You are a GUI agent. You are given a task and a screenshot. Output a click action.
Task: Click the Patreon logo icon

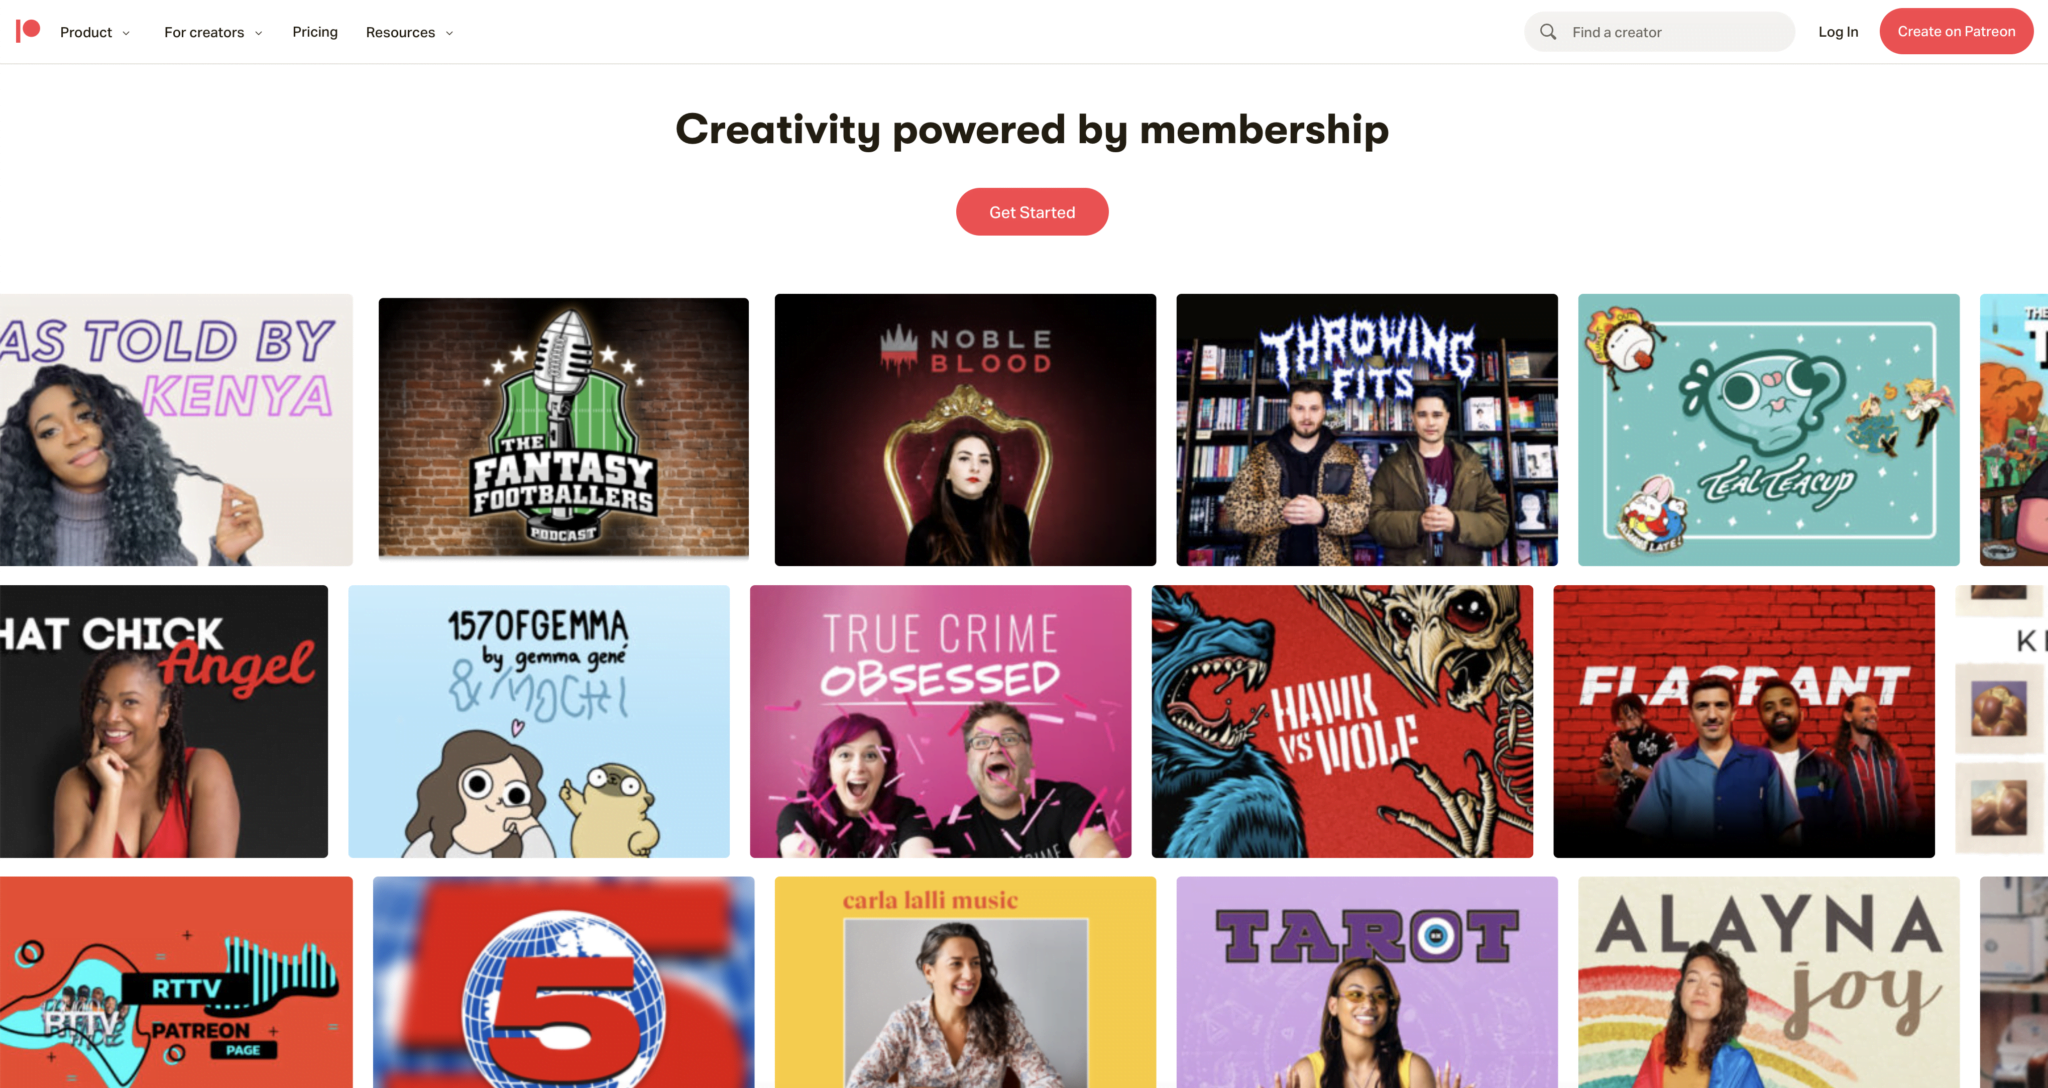[28, 31]
